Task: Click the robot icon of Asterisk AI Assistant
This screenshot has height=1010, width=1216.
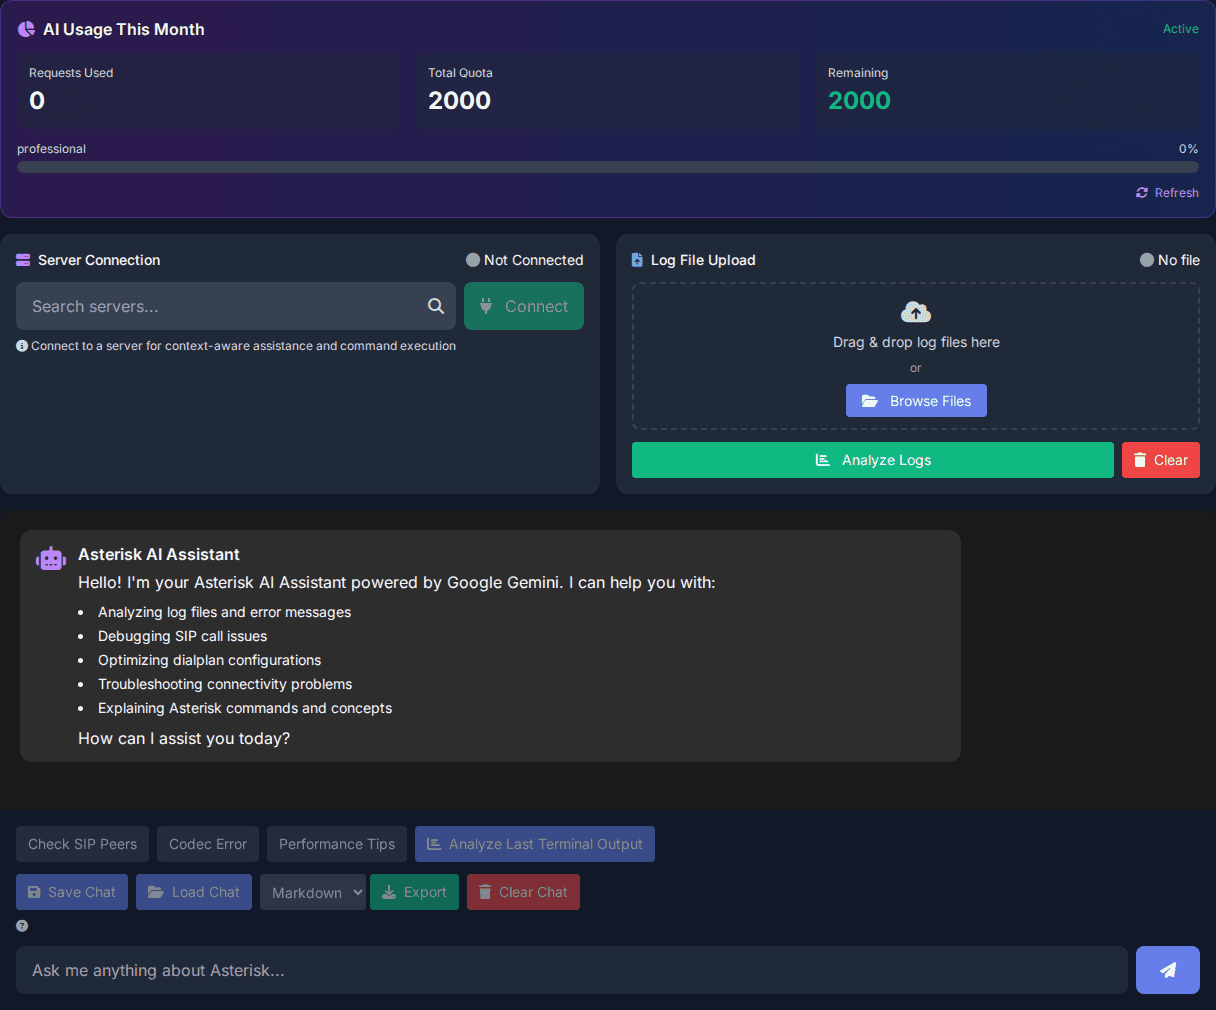Action: coord(50,557)
